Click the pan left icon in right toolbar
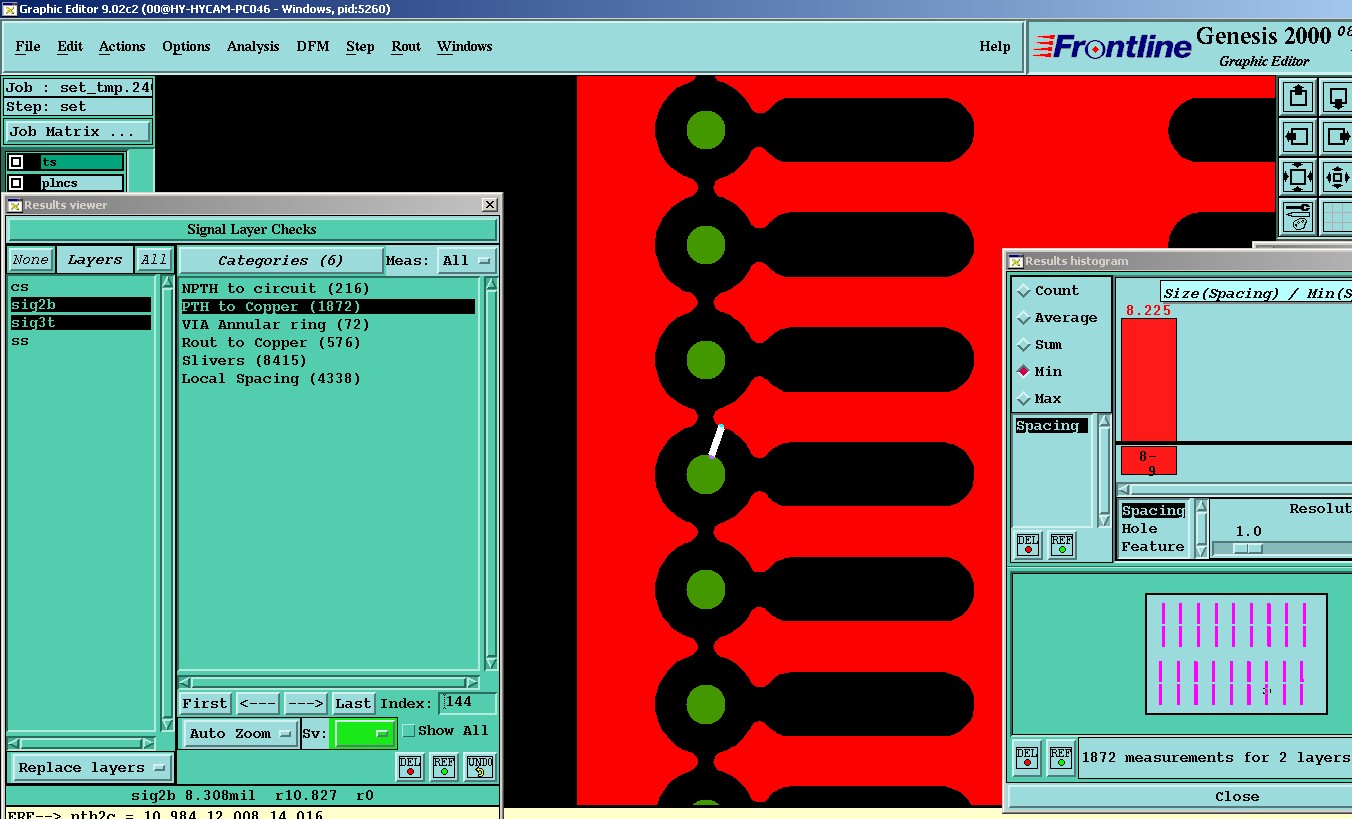This screenshot has height=819, width=1352. pyautogui.click(x=1298, y=136)
